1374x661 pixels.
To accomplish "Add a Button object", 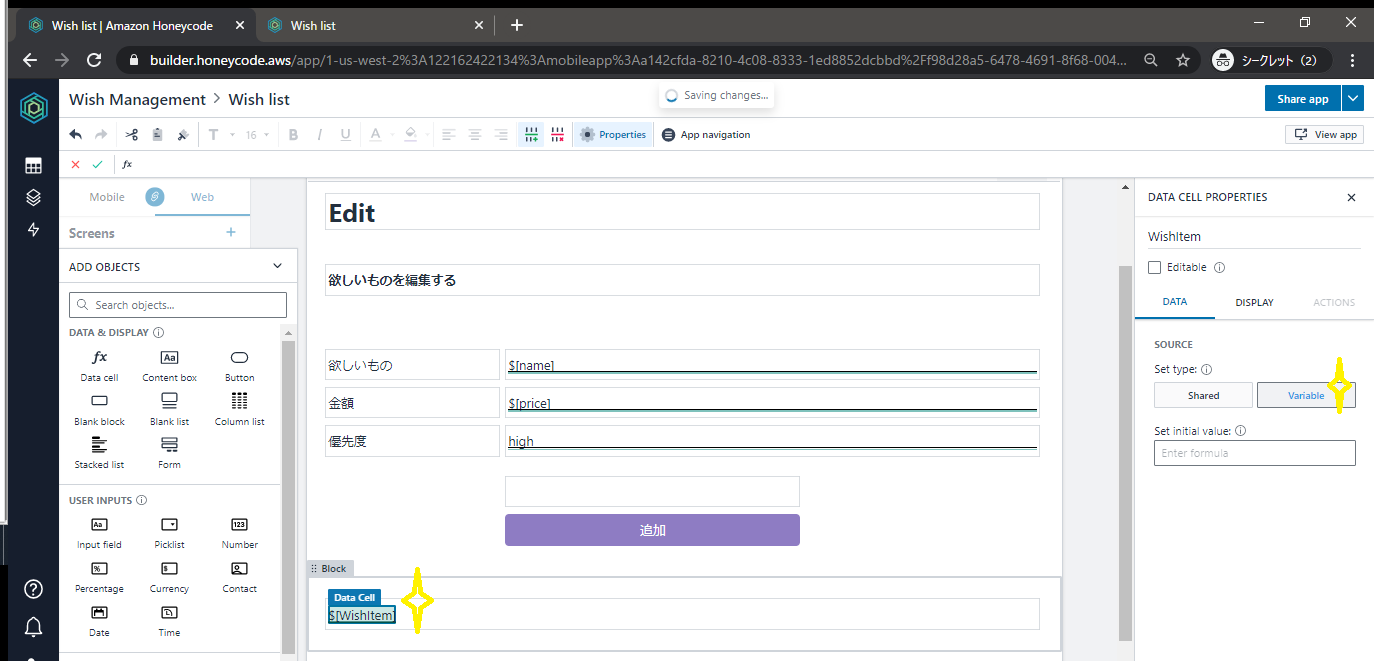I will [x=239, y=366].
